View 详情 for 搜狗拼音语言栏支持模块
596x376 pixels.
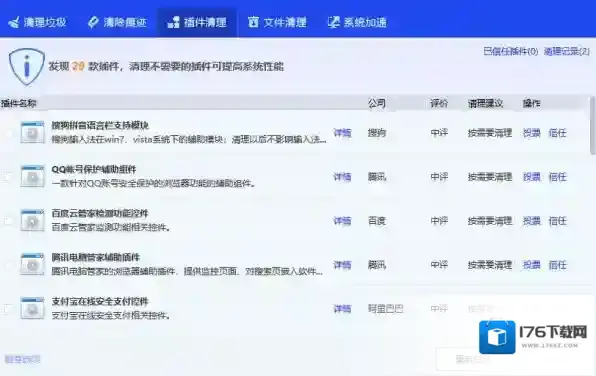342,133
